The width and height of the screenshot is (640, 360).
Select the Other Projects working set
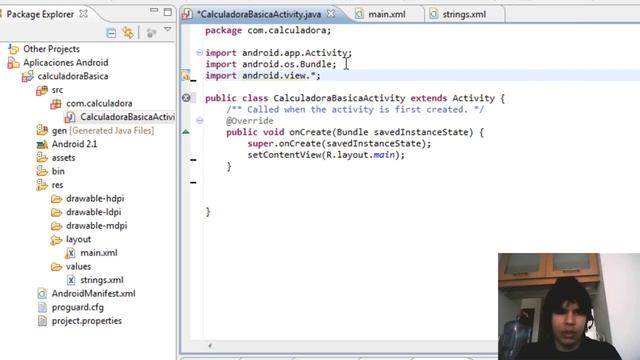pyautogui.click(x=51, y=49)
